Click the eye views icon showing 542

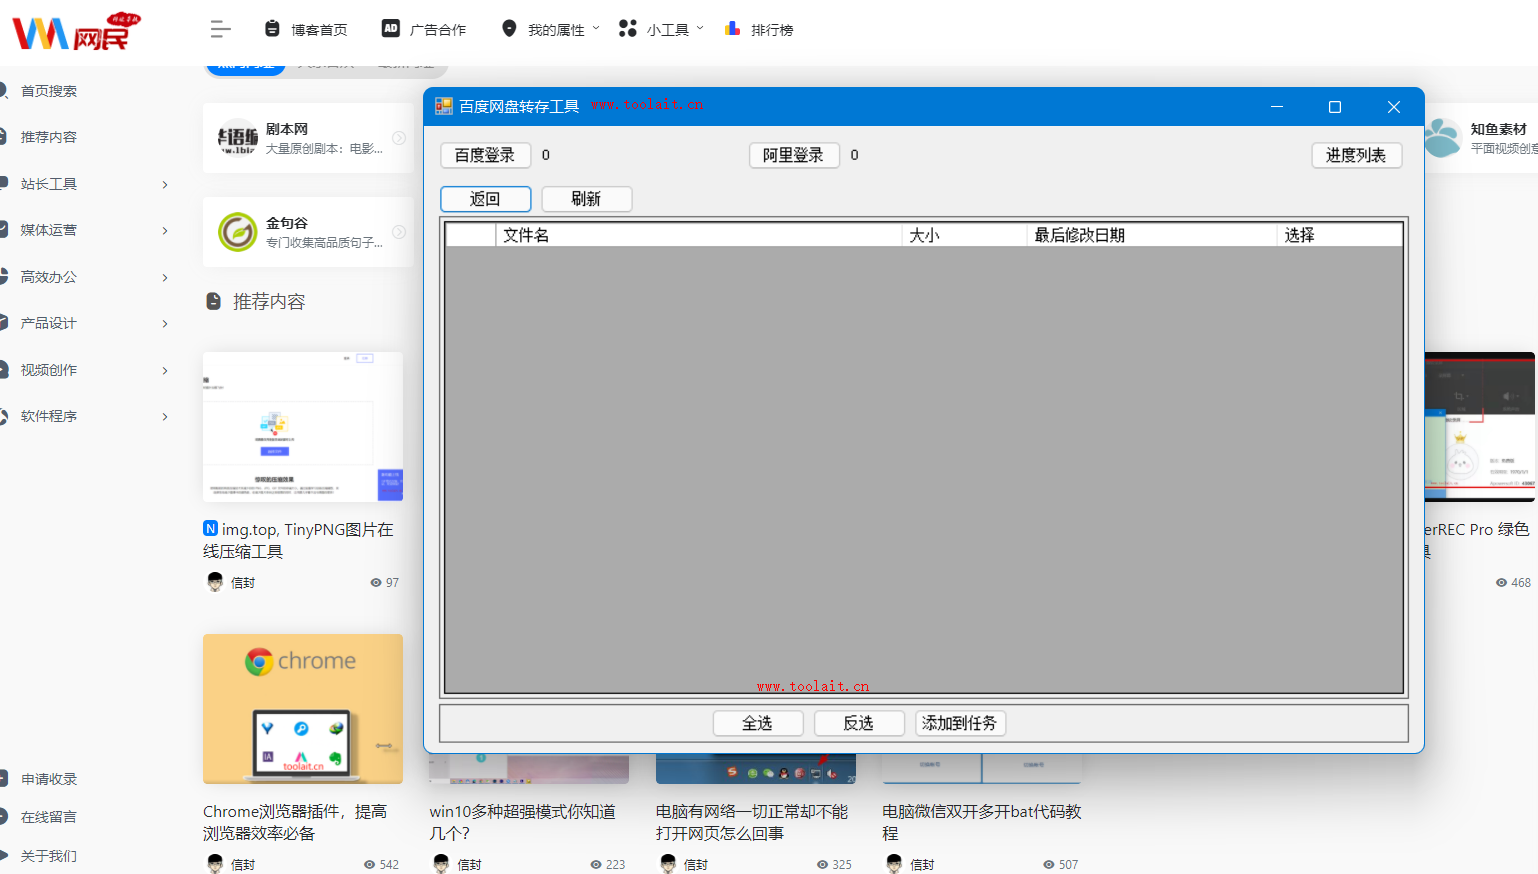pyautogui.click(x=369, y=865)
